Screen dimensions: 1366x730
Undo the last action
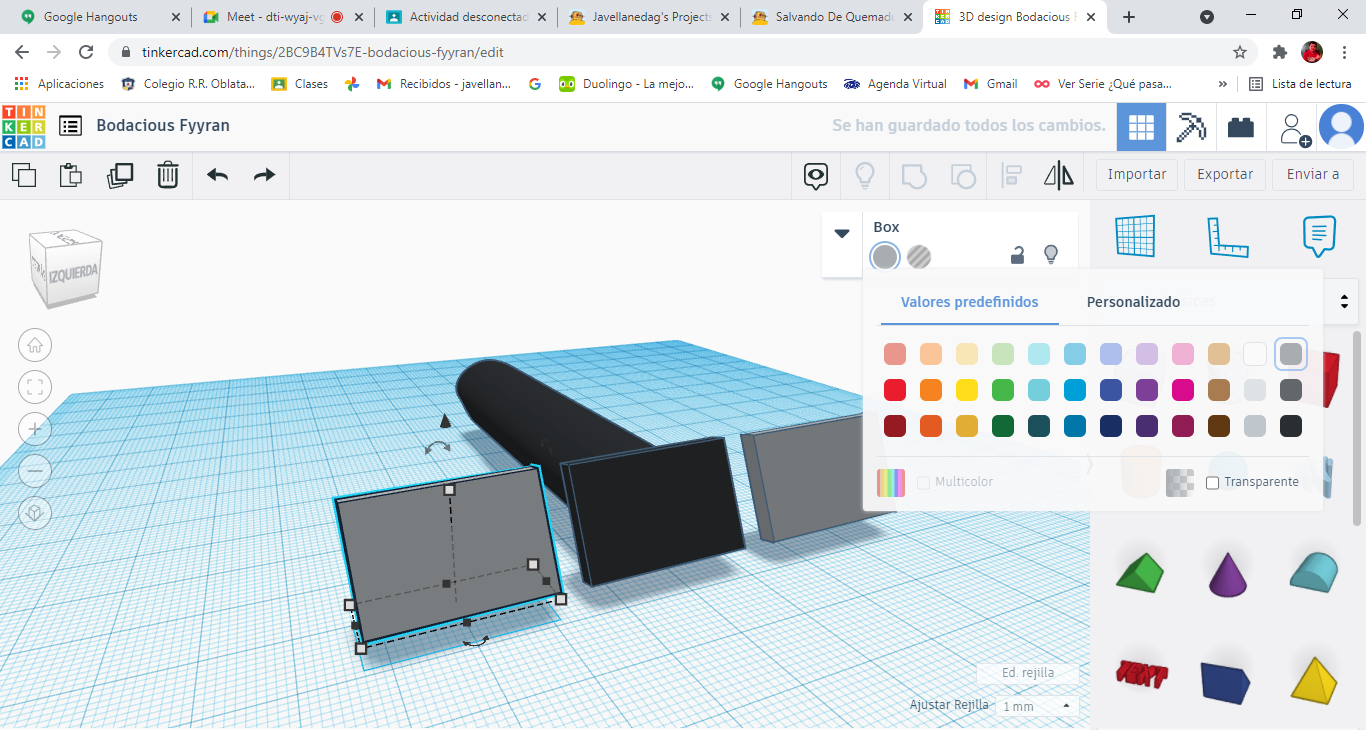coord(217,176)
